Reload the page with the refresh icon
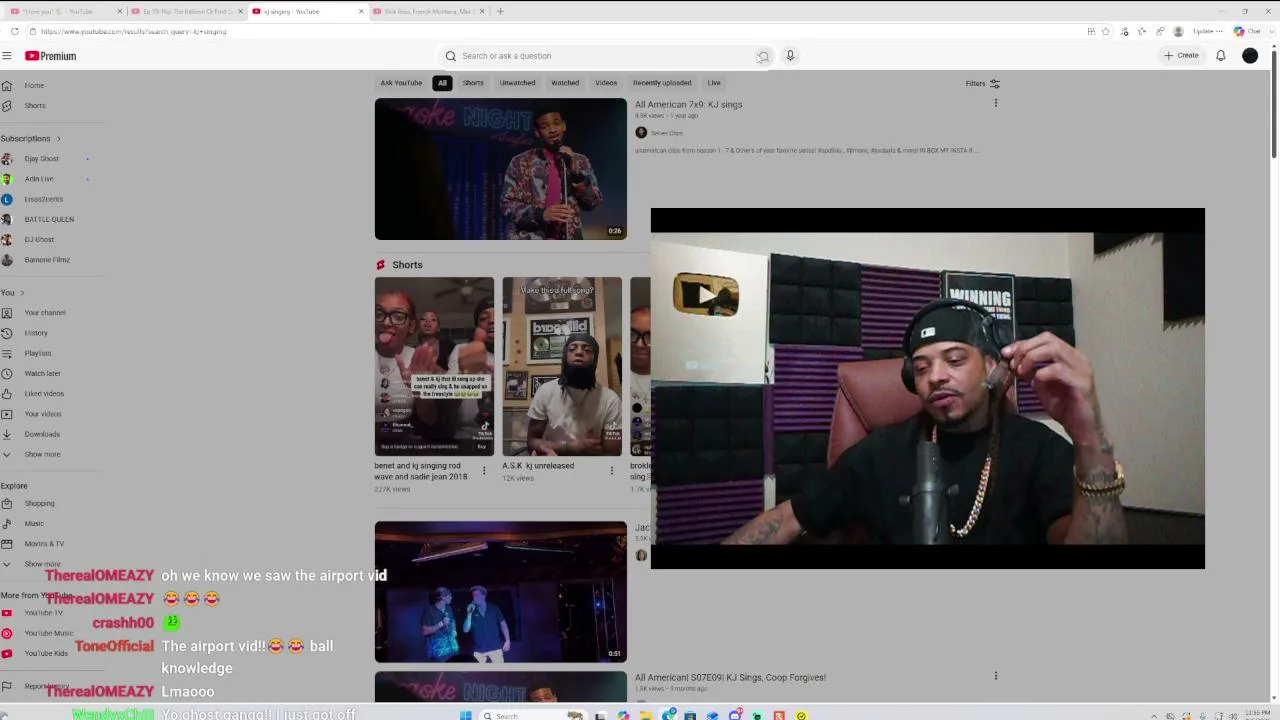This screenshot has height=720, width=1280. pos(14,31)
